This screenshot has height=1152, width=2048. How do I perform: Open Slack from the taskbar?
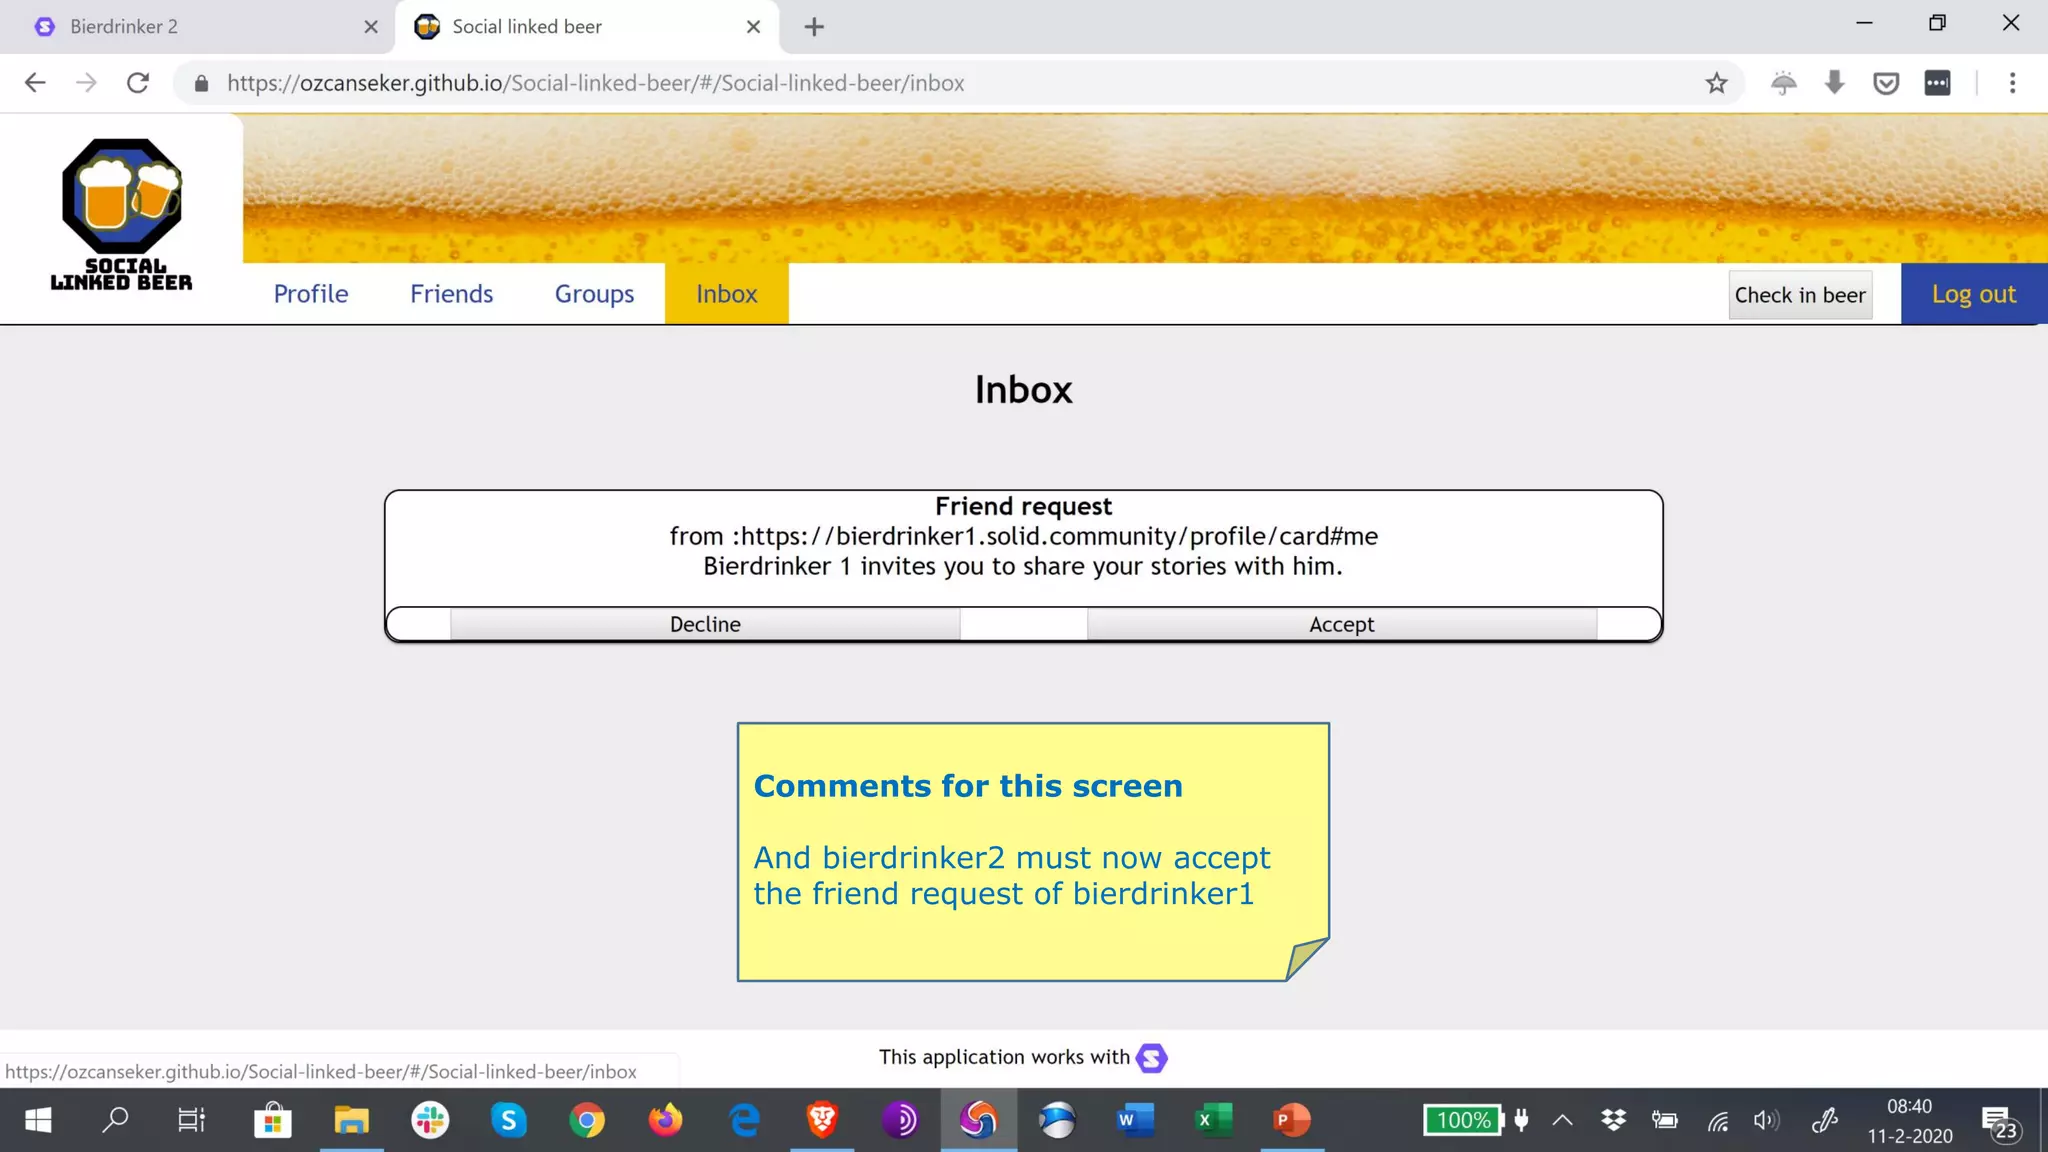430,1120
